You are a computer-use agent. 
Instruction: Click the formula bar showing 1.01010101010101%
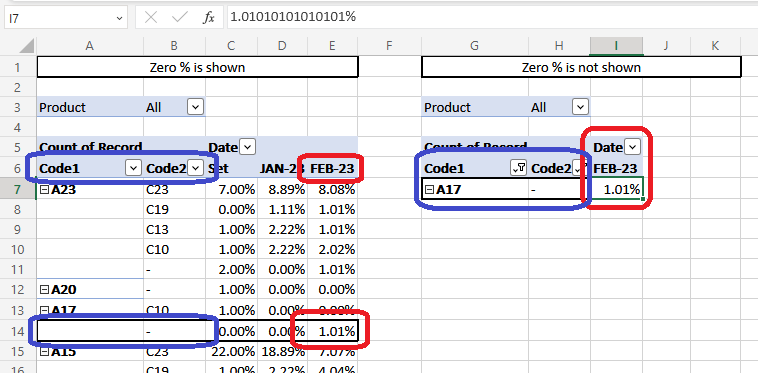tap(492, 17)
